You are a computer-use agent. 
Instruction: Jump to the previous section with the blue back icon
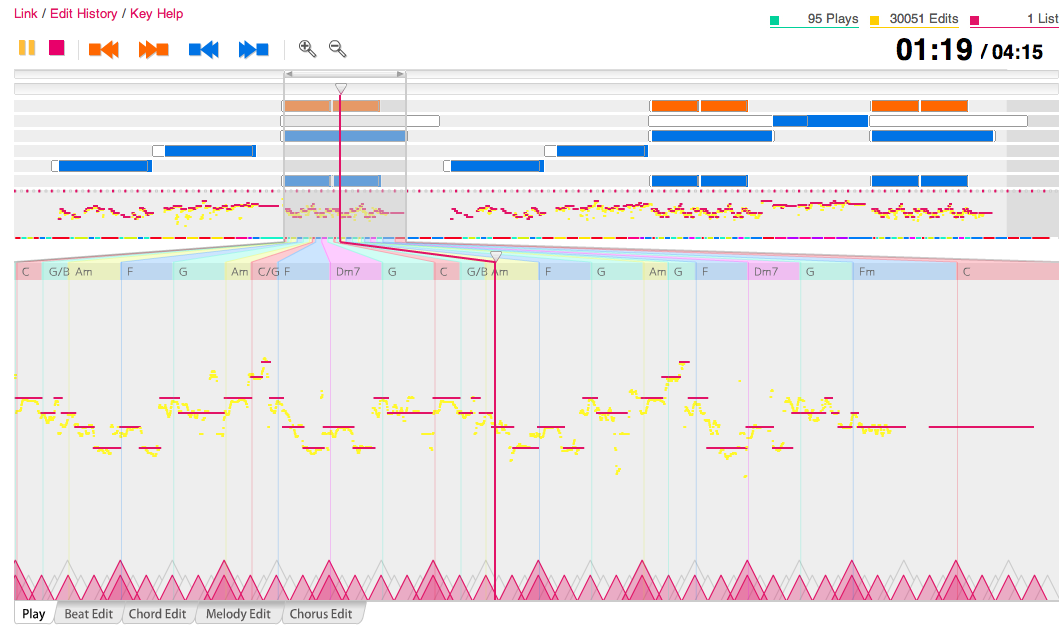pyautogui.click(x=204, y=49)
